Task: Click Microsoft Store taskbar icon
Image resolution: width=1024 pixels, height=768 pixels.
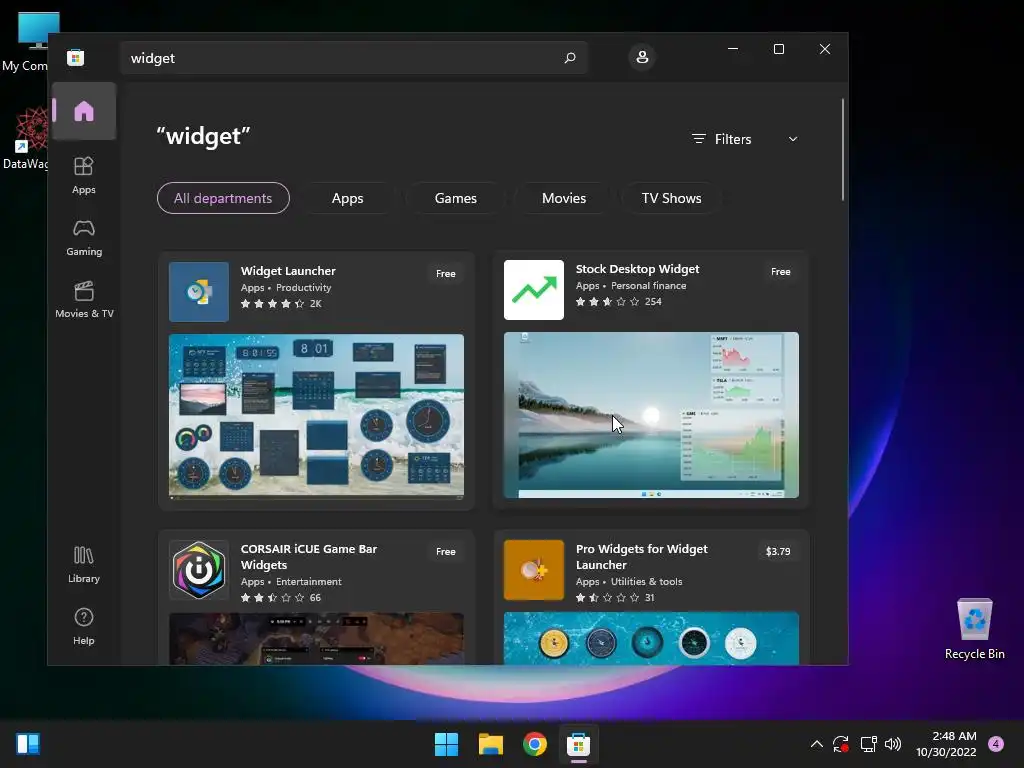Action: click(579, 744)
